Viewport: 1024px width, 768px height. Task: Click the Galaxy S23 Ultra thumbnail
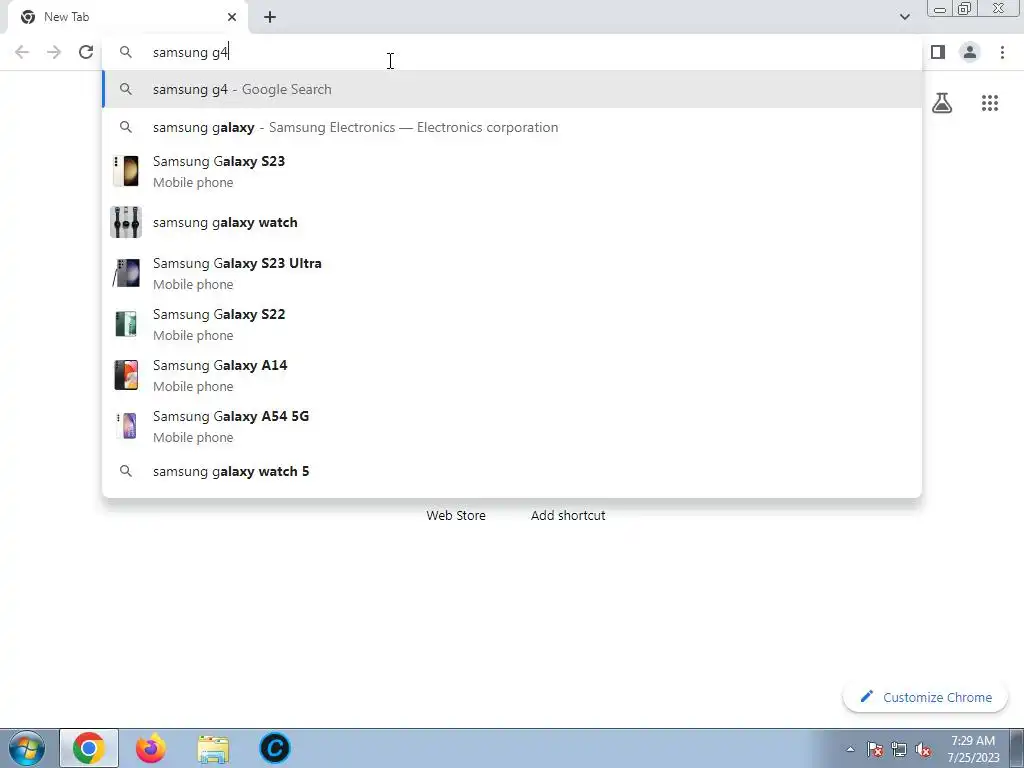click(x=126, y=273)
